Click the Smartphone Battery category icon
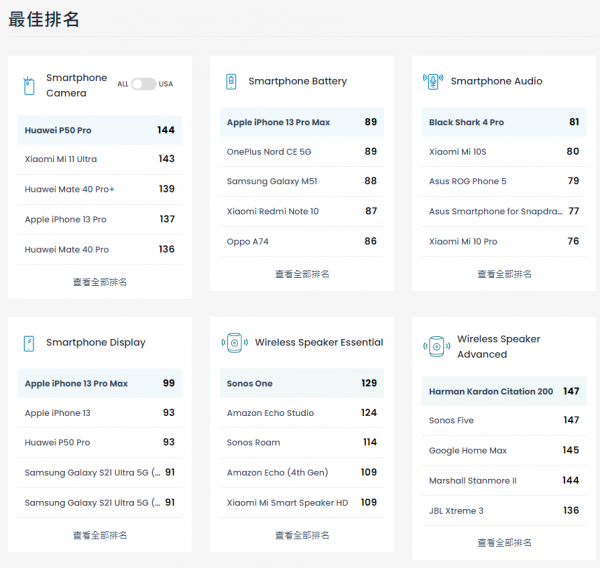The width and height of the screenshot is (600, 568). (x=231, y=82)
